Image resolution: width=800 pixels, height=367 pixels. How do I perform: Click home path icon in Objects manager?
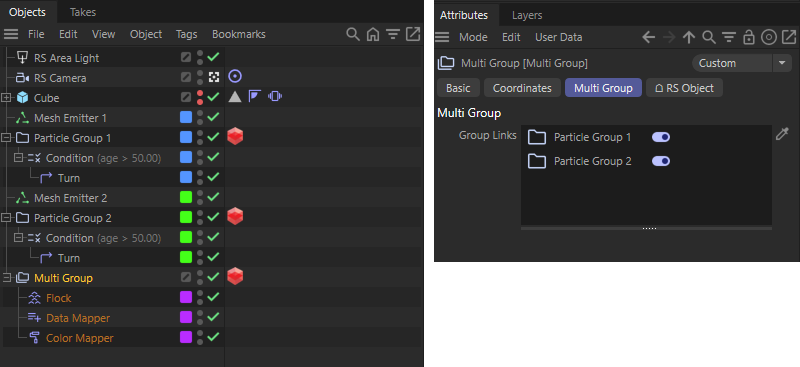point(373,34)
